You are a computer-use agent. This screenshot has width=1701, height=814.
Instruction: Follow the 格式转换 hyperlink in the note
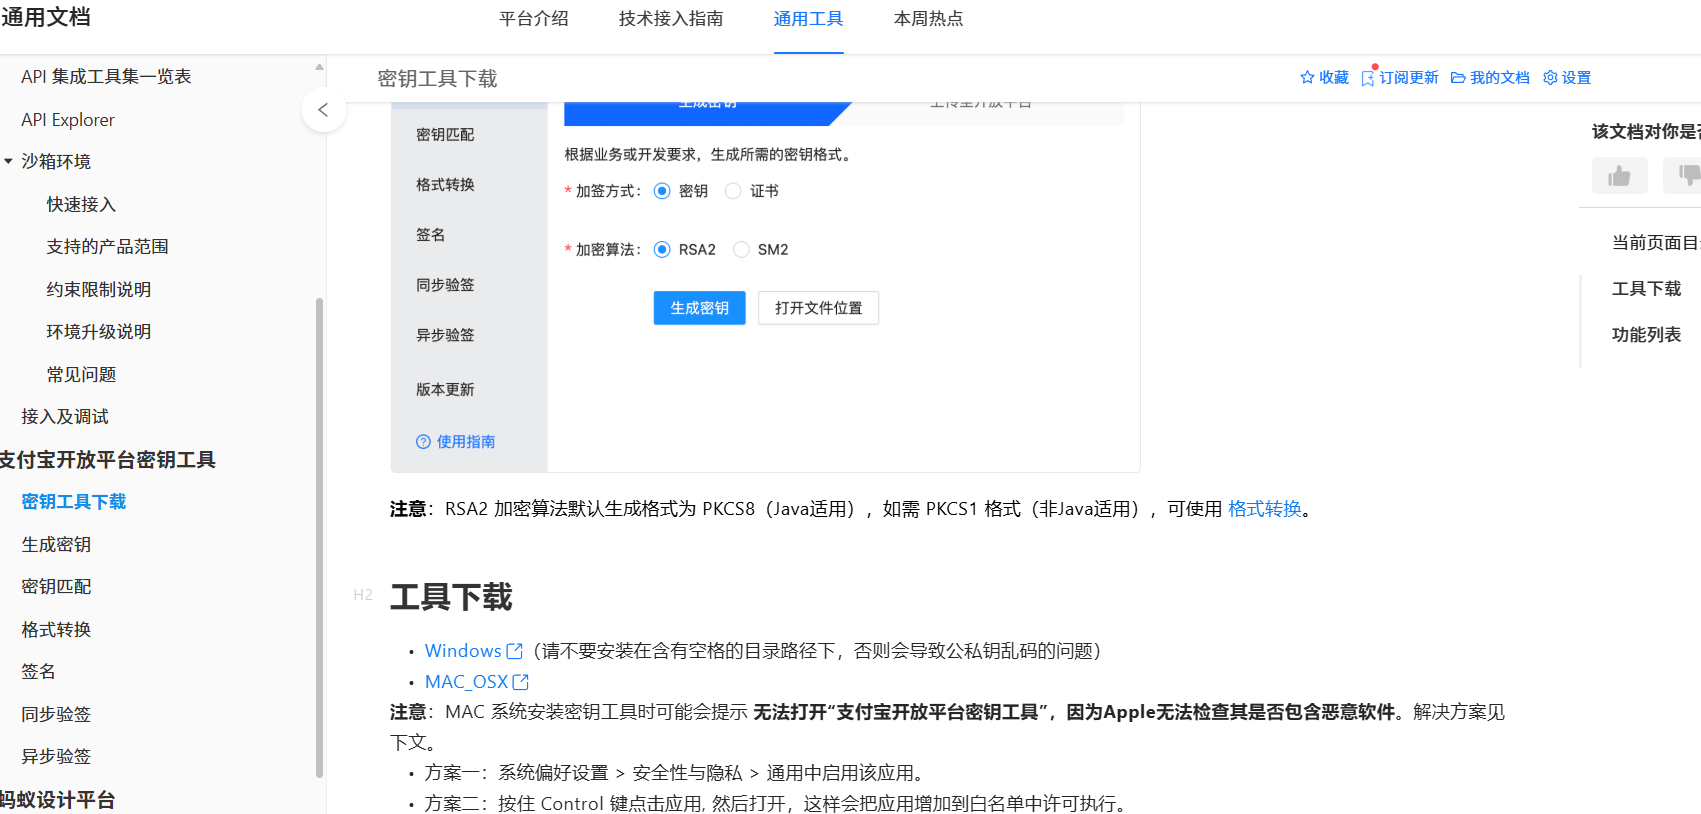[x=1264, y=509]
